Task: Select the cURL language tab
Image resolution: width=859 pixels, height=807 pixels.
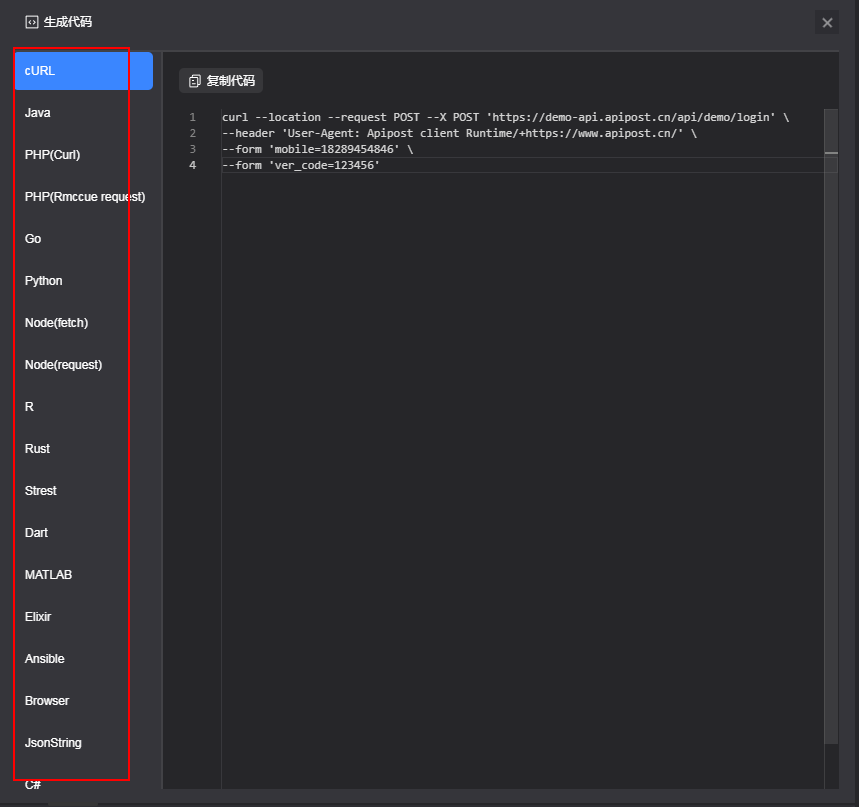Action: click(x=40, y=71)
